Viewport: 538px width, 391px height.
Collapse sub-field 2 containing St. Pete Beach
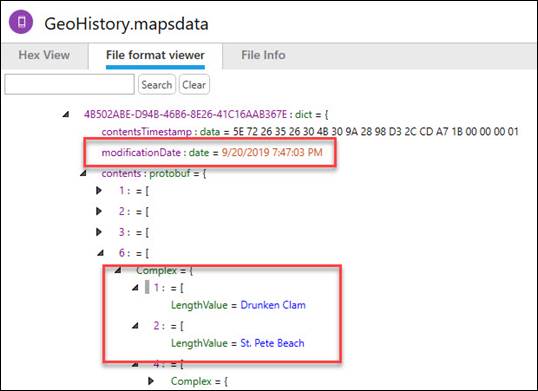click(135, 325)
